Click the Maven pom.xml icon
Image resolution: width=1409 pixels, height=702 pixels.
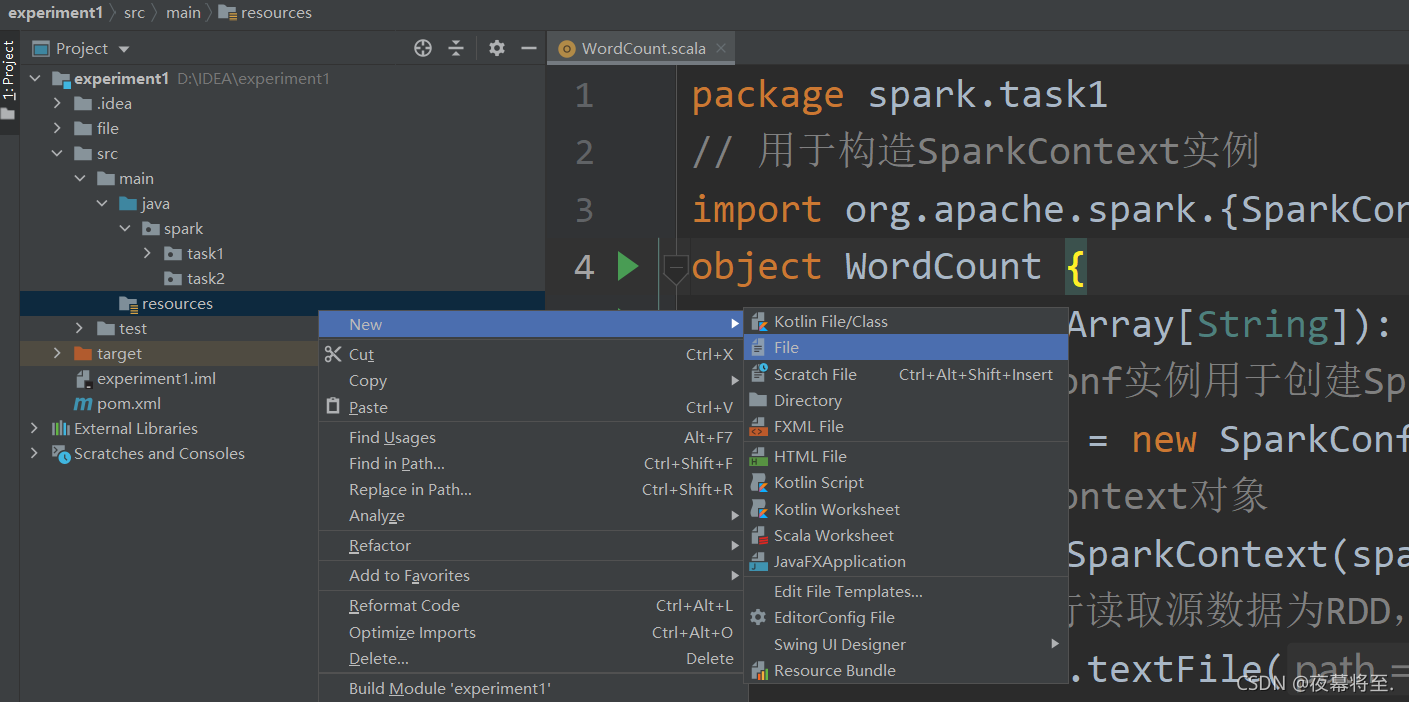[x=83, y=404]
